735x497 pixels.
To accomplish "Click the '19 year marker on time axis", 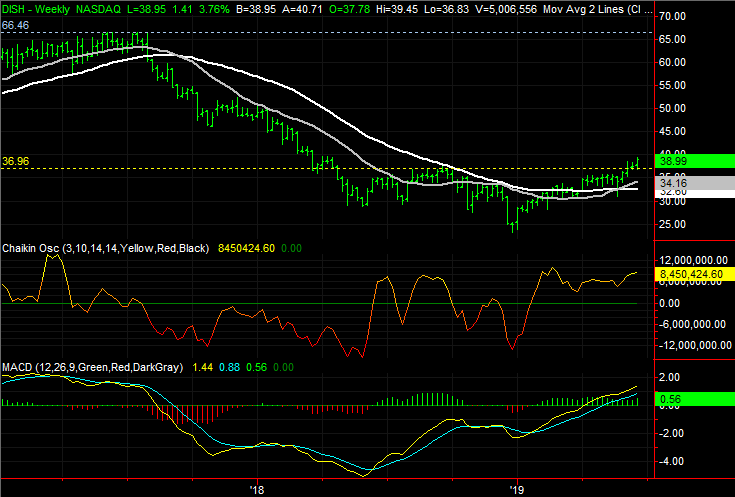I will [x=516, y=489].
